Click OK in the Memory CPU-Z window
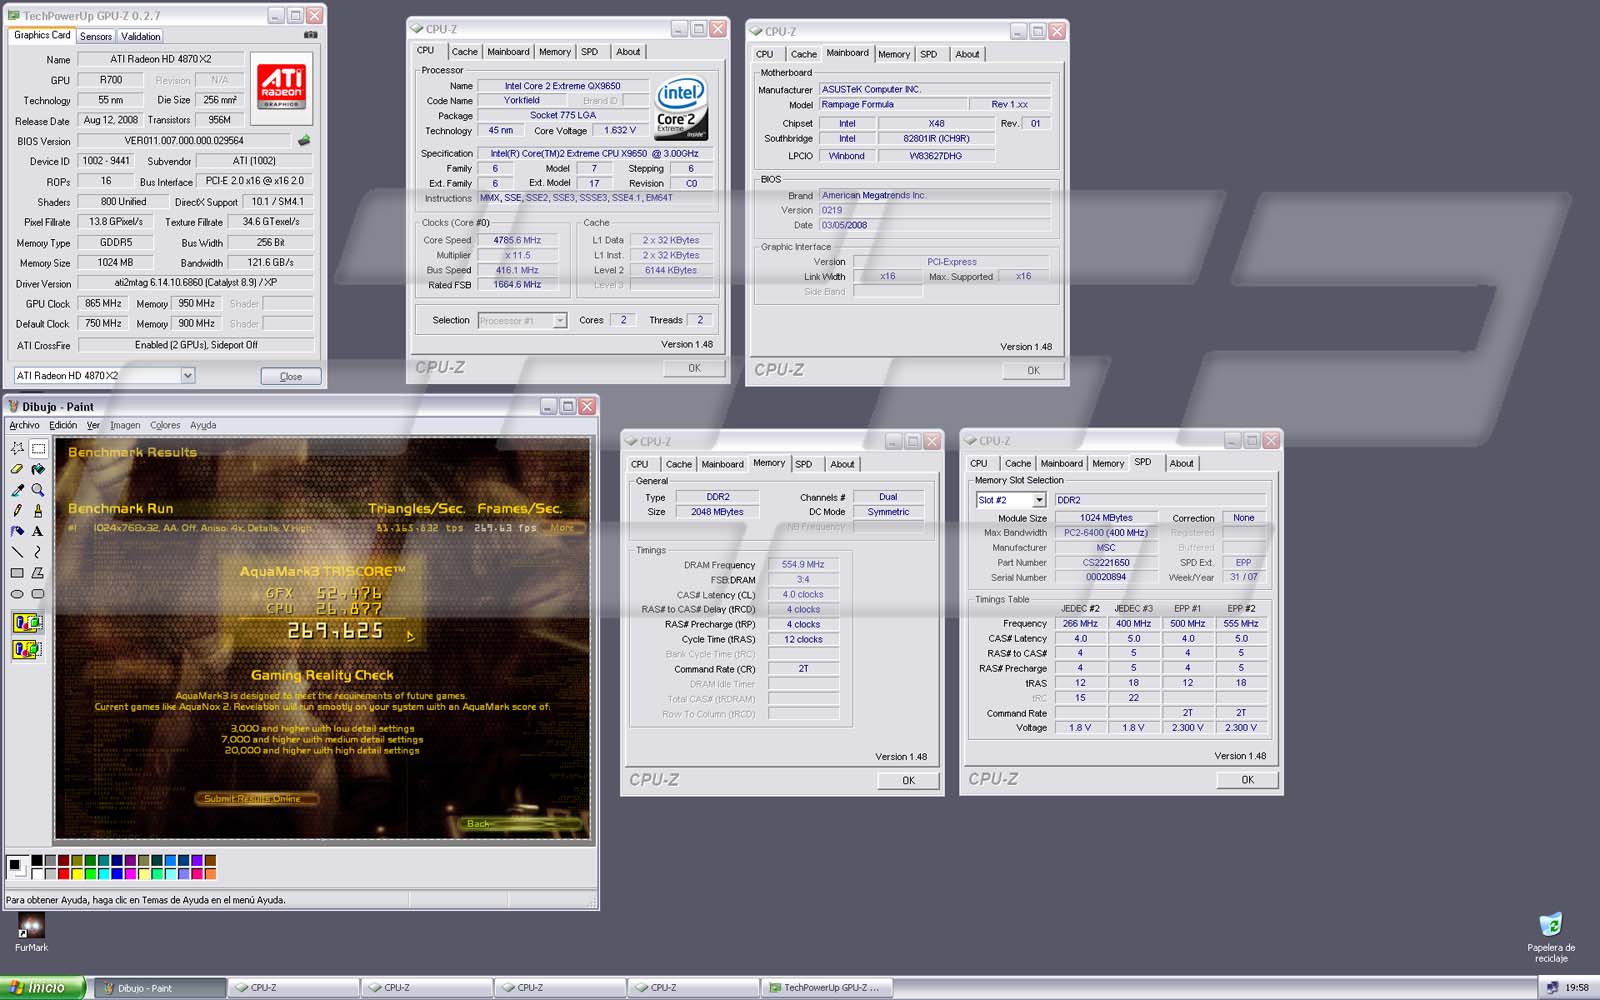The height and width of the screenshot is (1000, 1600). coord(908,780)
